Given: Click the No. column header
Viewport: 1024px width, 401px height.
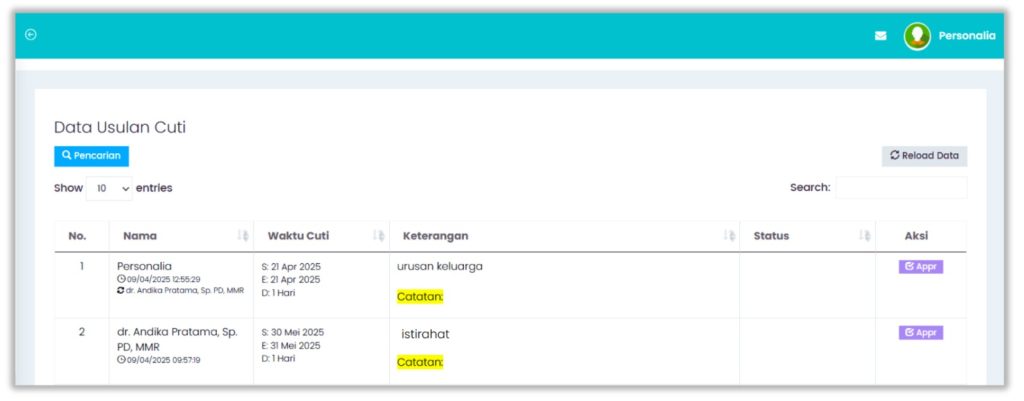Looking at the screenshot, I should coord(78,236).
